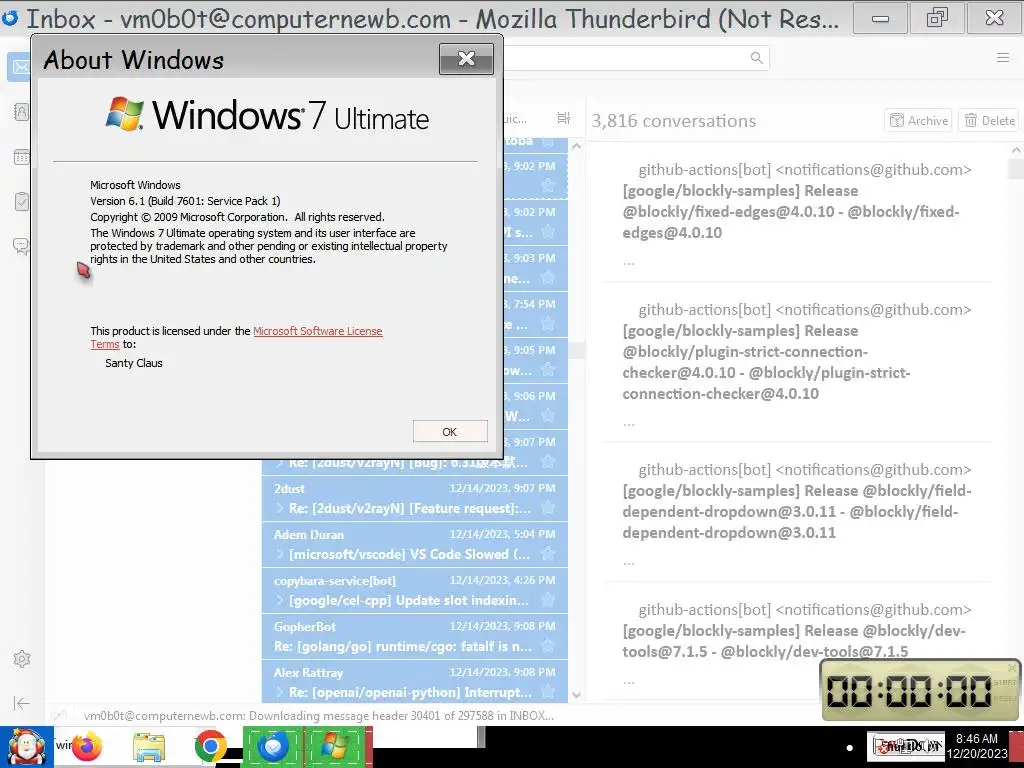The image size is (1024, 768).
Task: Click OK in About Windows dialog
Action: pyautogui.click(x=450, y=432)
